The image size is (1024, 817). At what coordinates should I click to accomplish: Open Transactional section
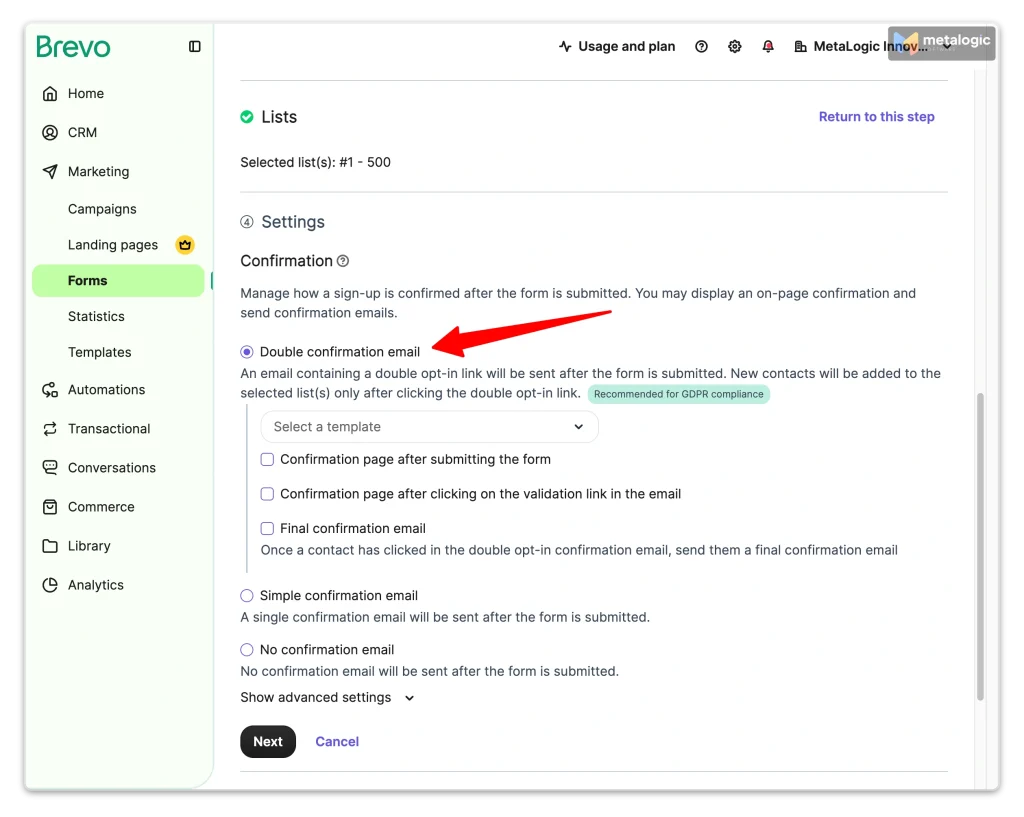click(109, 429)
